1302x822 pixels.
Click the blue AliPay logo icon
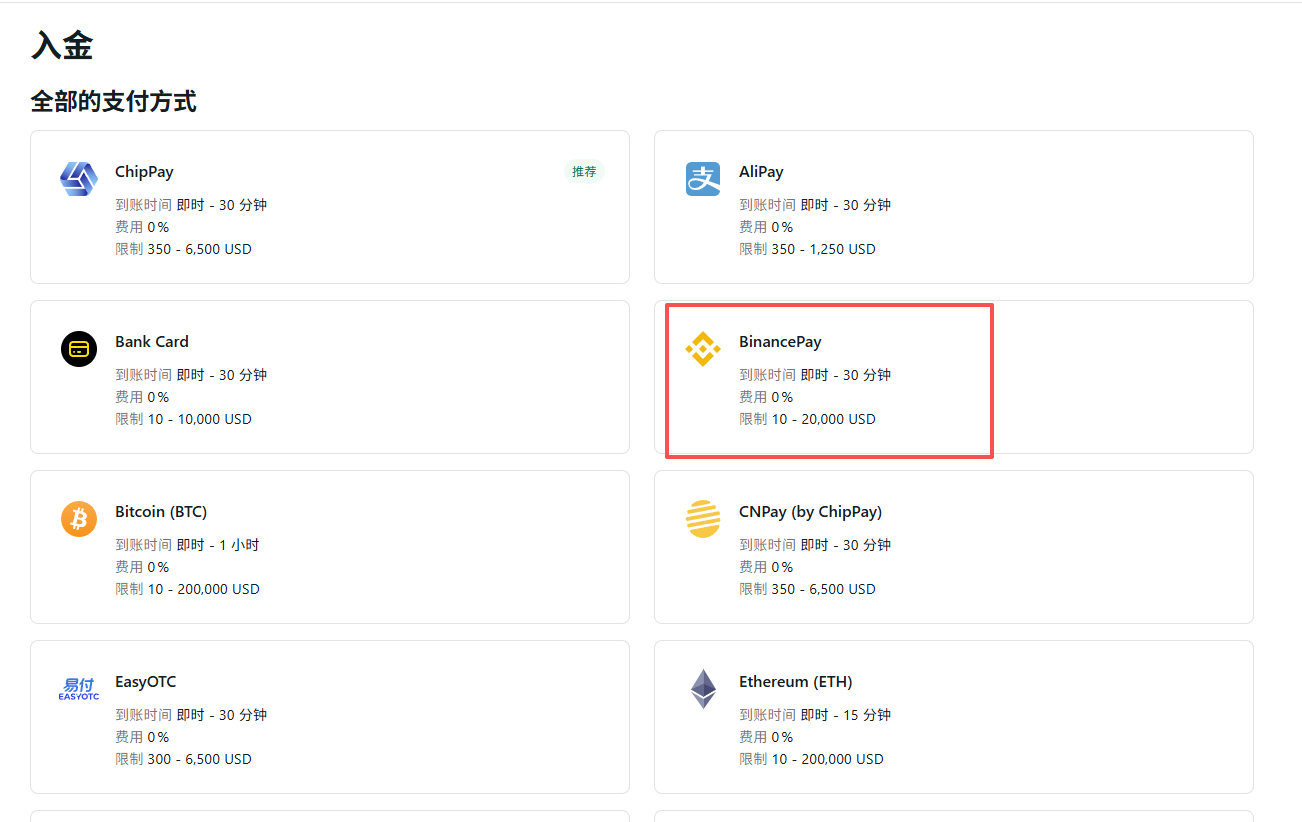(x=703, y=179)
